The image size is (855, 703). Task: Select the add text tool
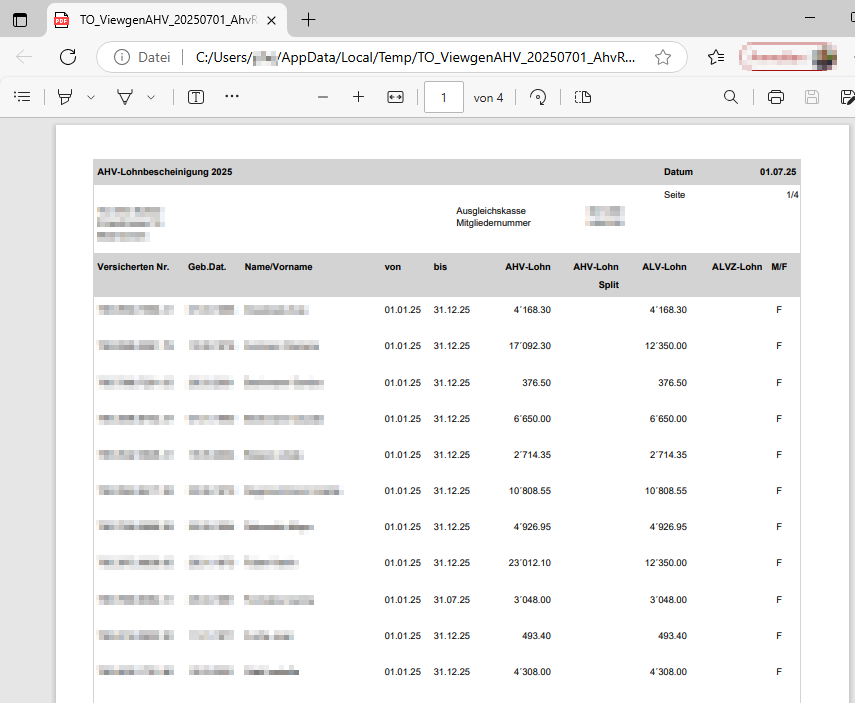click(196, 97)
